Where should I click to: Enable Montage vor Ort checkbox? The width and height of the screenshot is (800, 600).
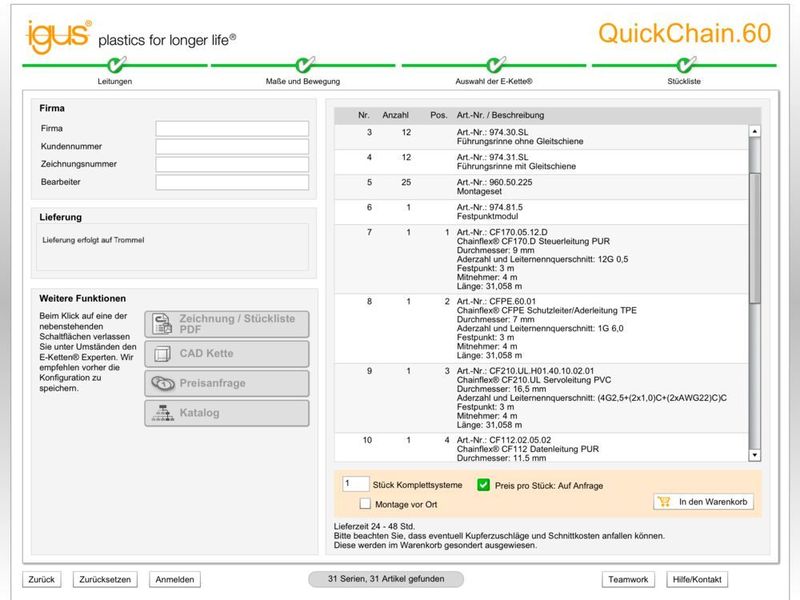[x=365, y=504]
